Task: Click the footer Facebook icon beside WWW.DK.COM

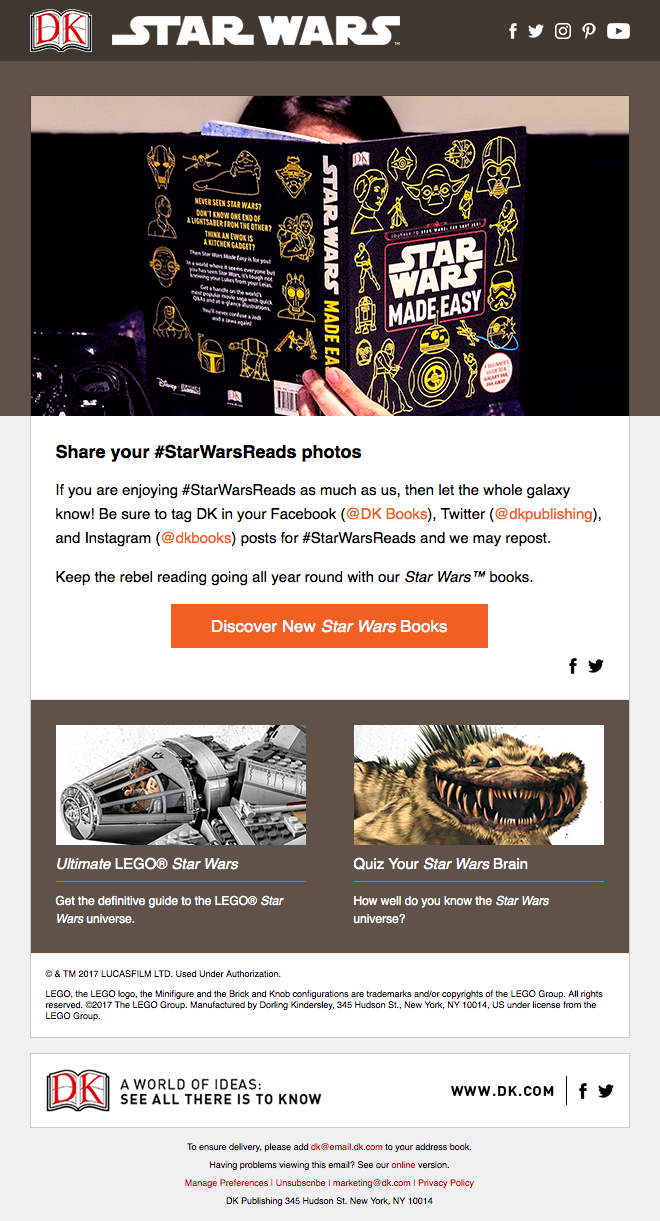Action: (x=583, y=1091)
